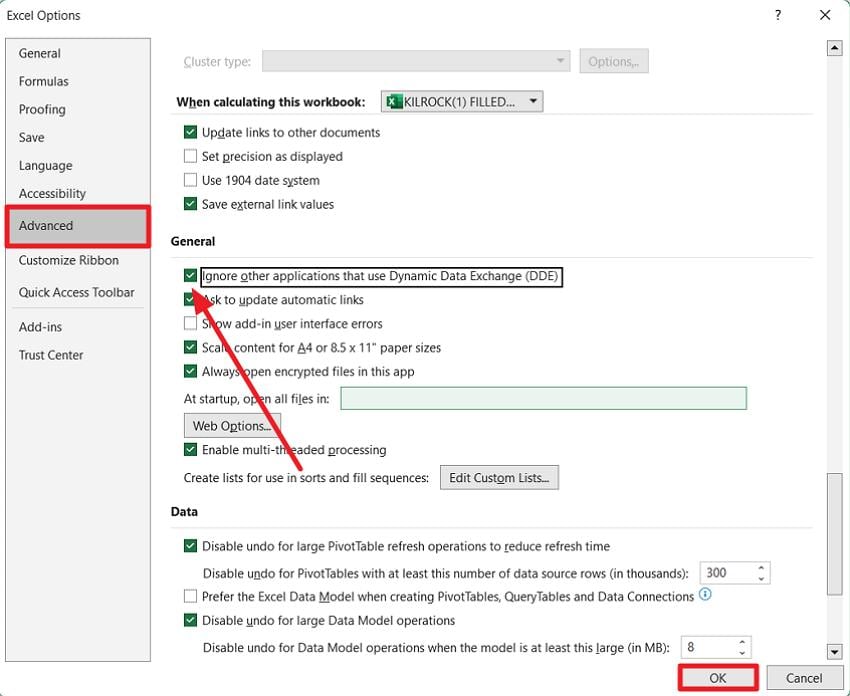Expand the Cluster type dropdown
Image resolution: width=850 pixels, height=696 pixels.
coord(560,60)
